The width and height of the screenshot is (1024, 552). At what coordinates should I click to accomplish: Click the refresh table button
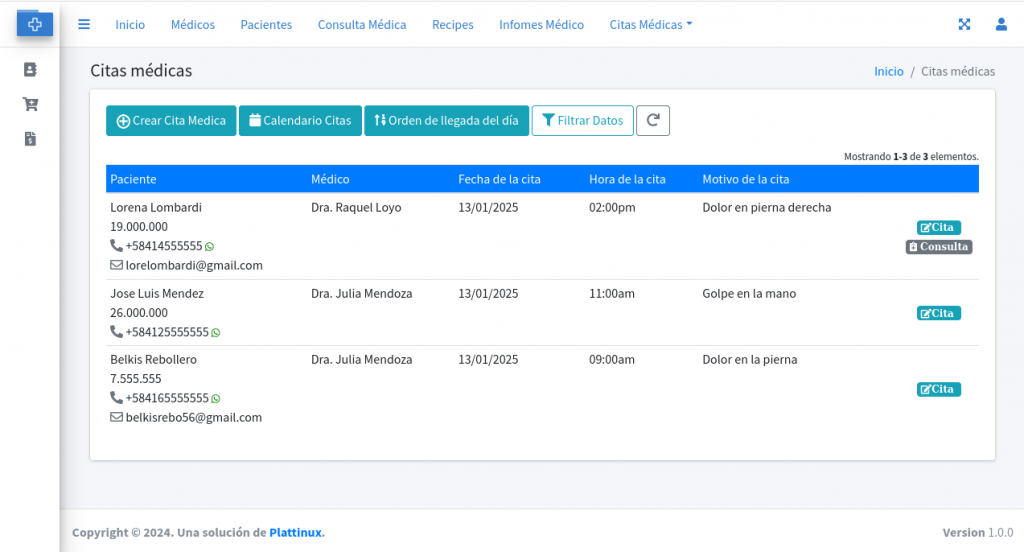pyautogui.click(x=652, y=121)
